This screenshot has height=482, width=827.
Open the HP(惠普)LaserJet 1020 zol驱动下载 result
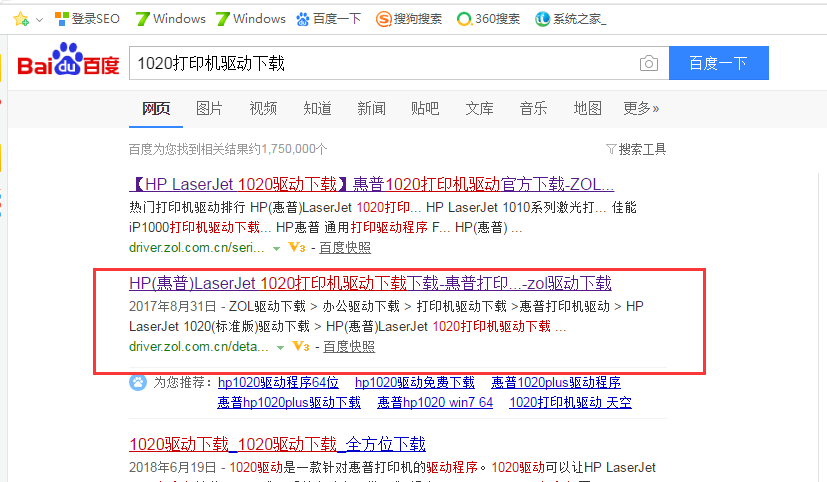point(370,283)
